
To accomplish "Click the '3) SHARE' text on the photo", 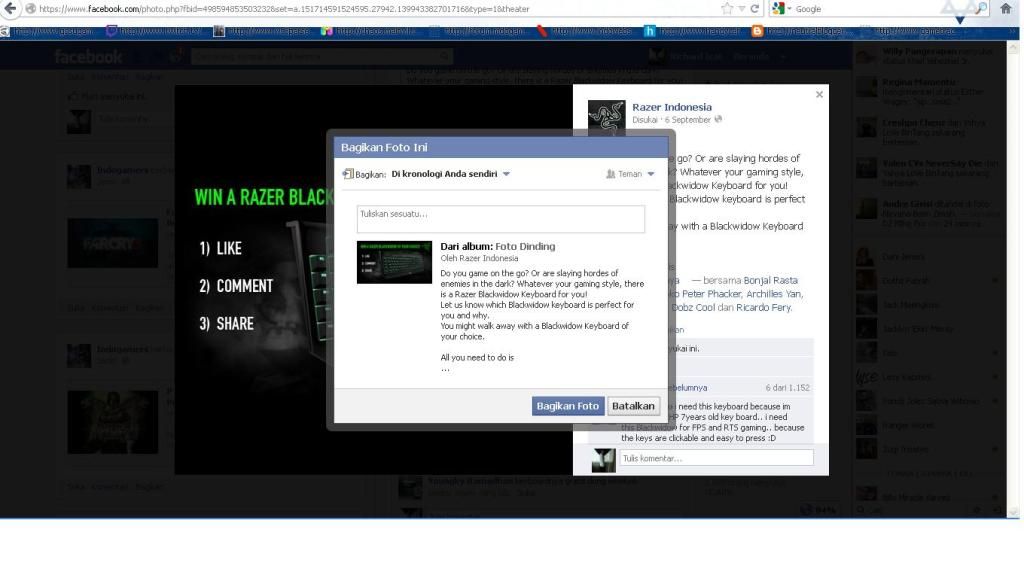I will click(227, 323).
